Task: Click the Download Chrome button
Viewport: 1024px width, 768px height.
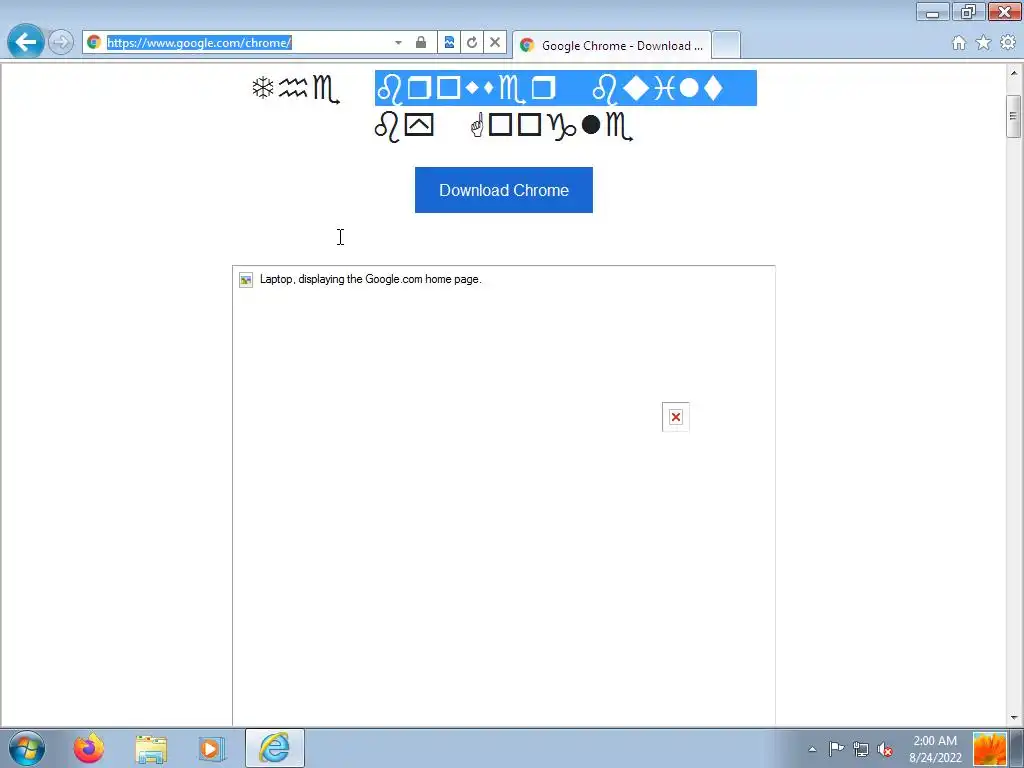Action: pos(504,190)
